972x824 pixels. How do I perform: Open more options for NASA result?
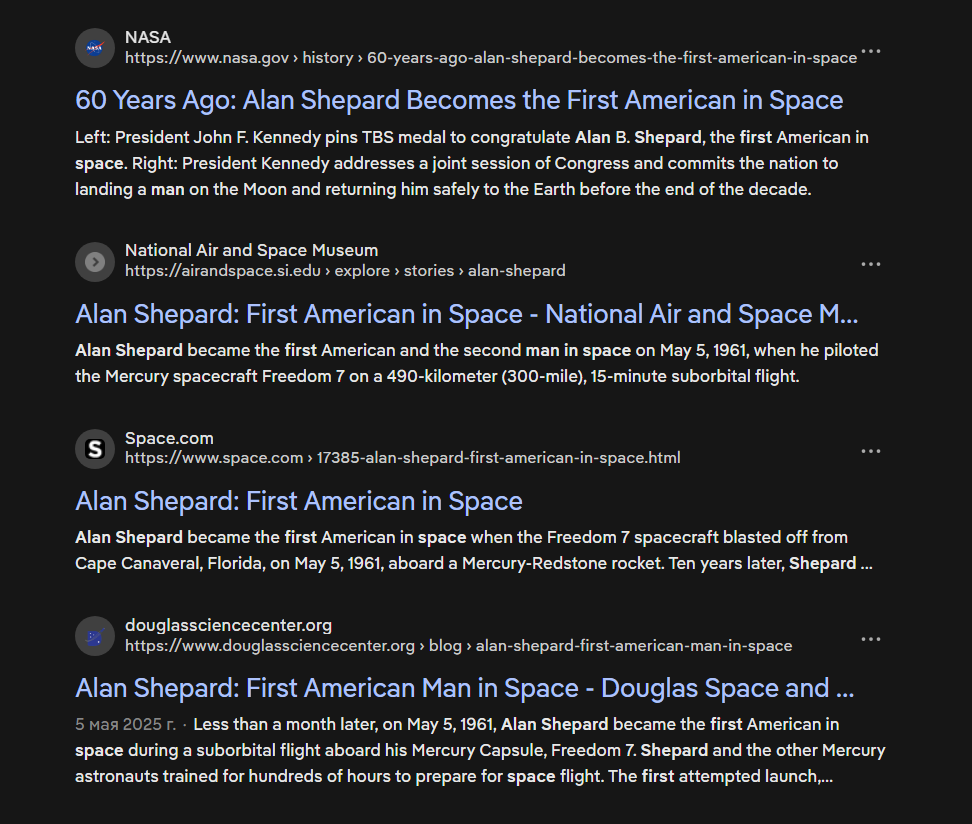click(x=871, y=51)
